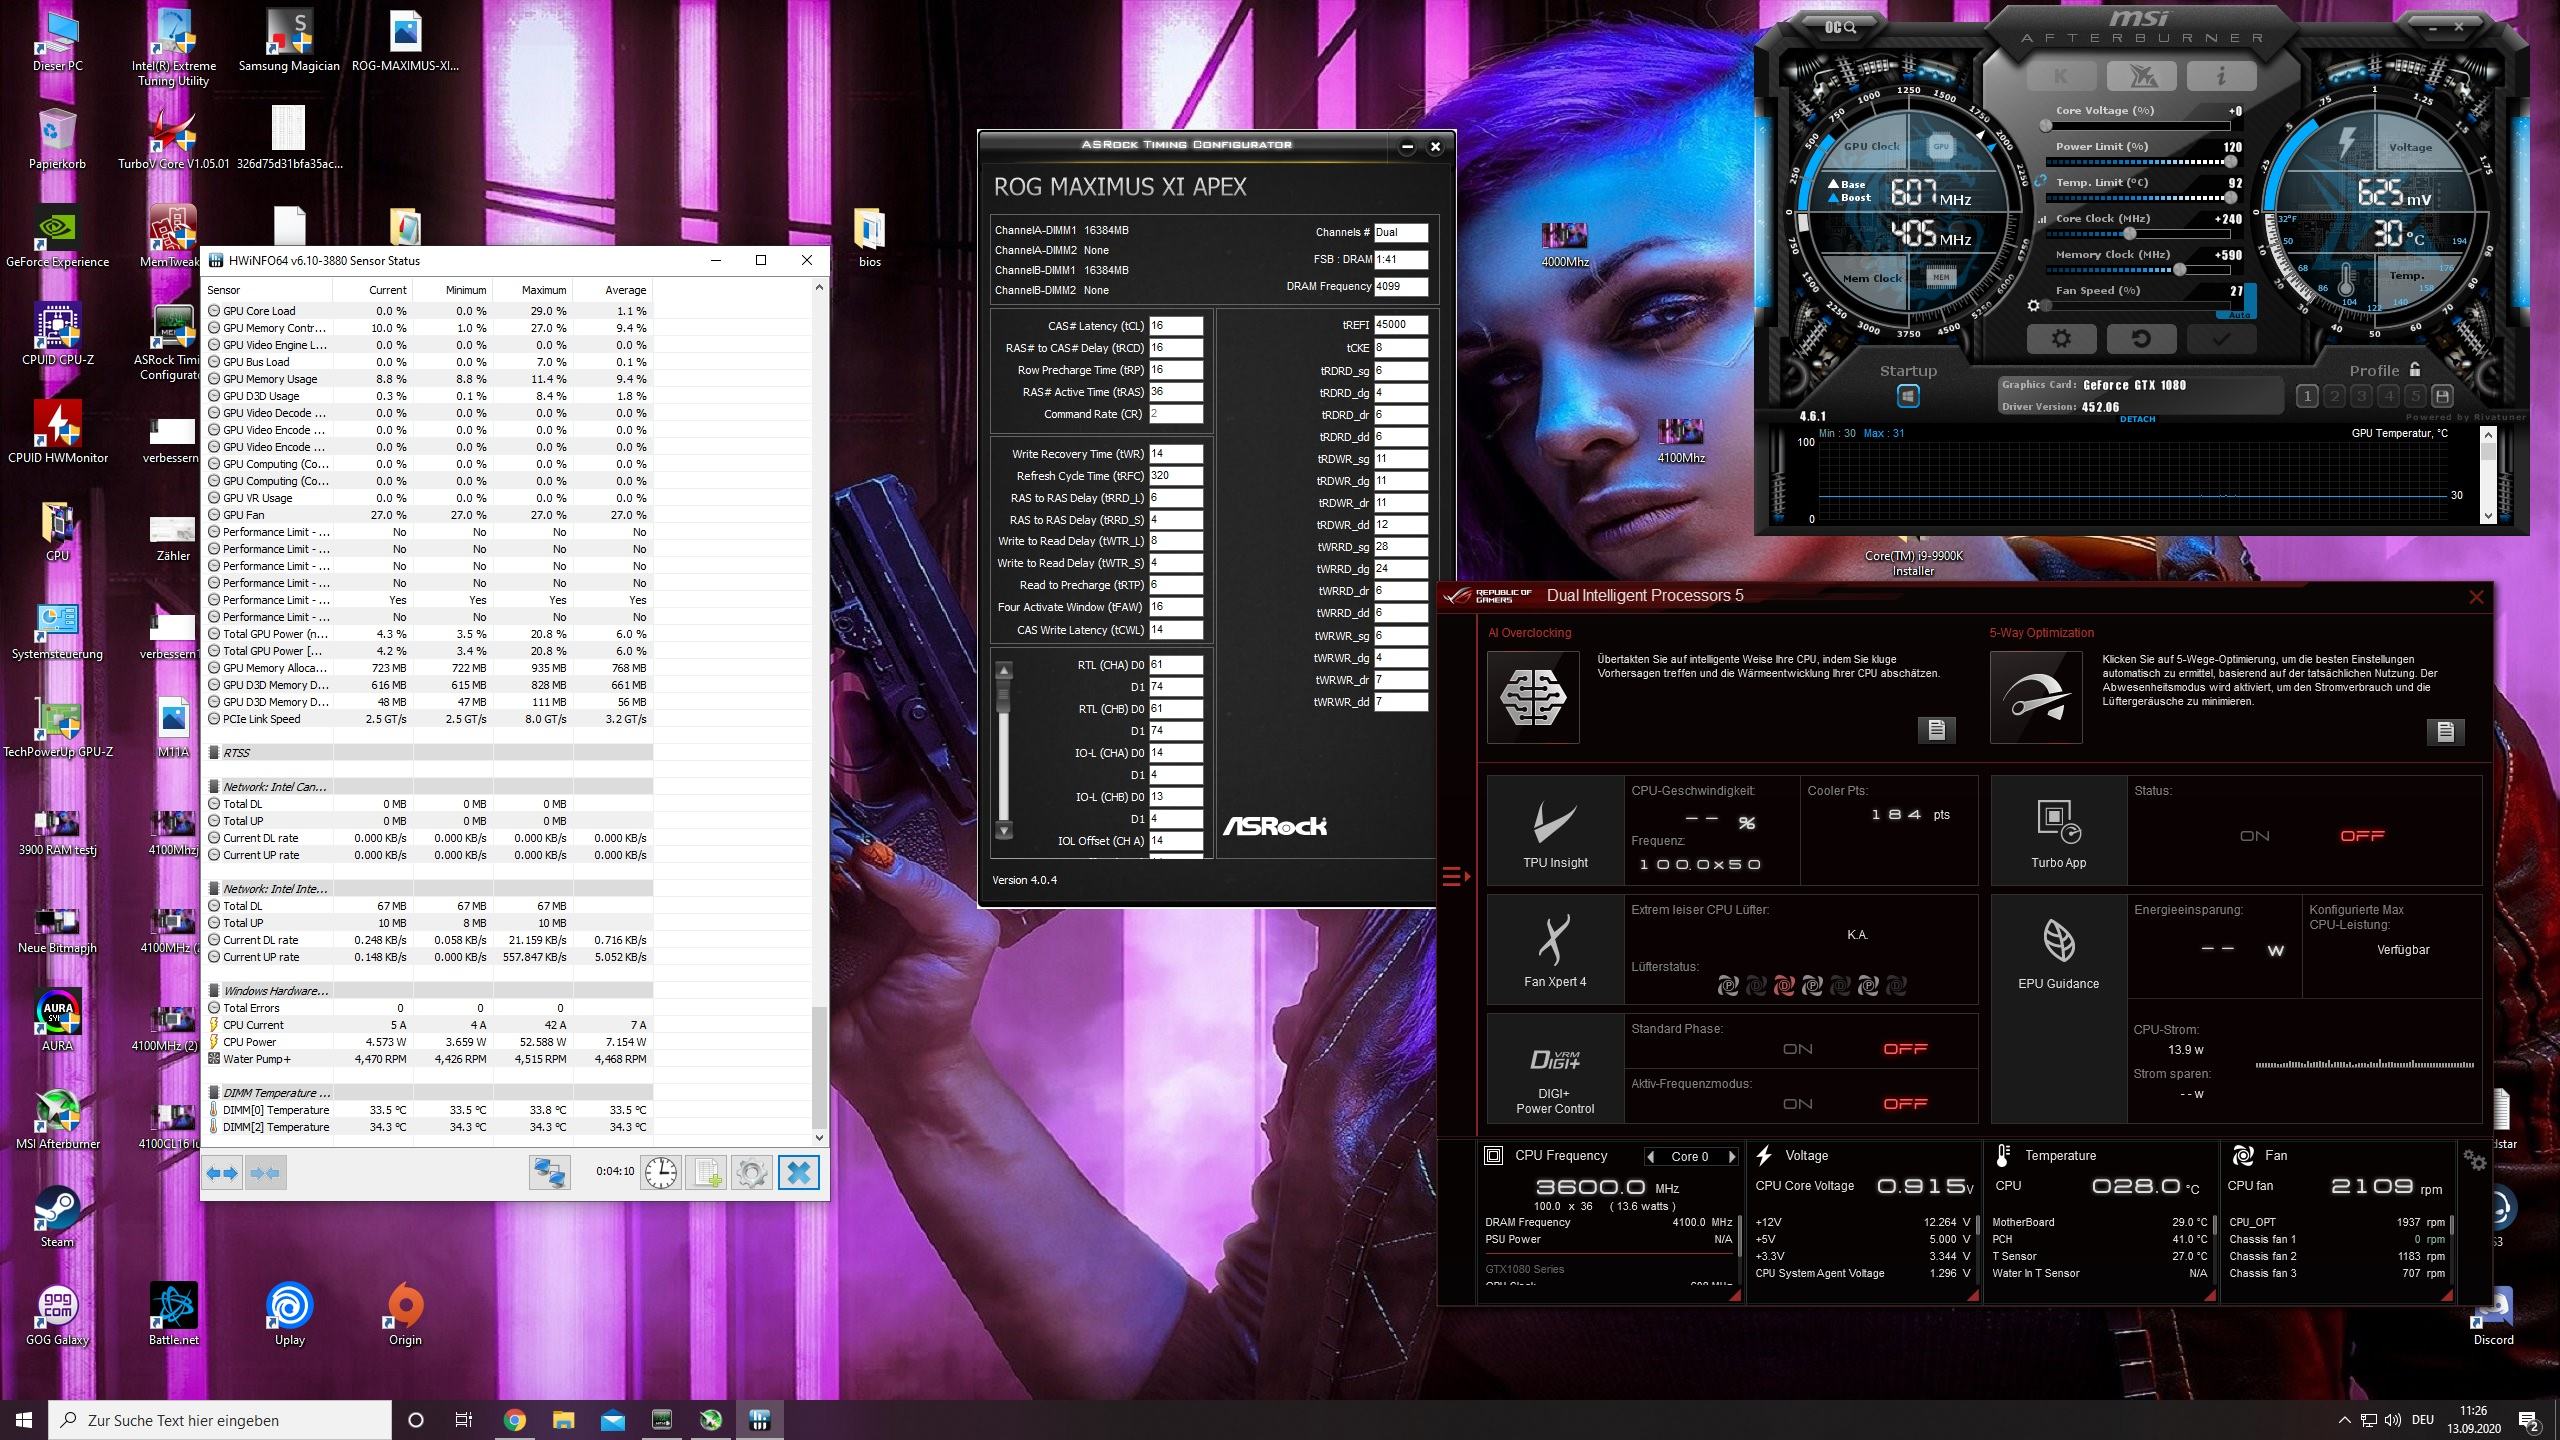This screenshot has height=1440, width=2560.
Task: Switch Standard Phase to ON
Action: [1797, 1049]
